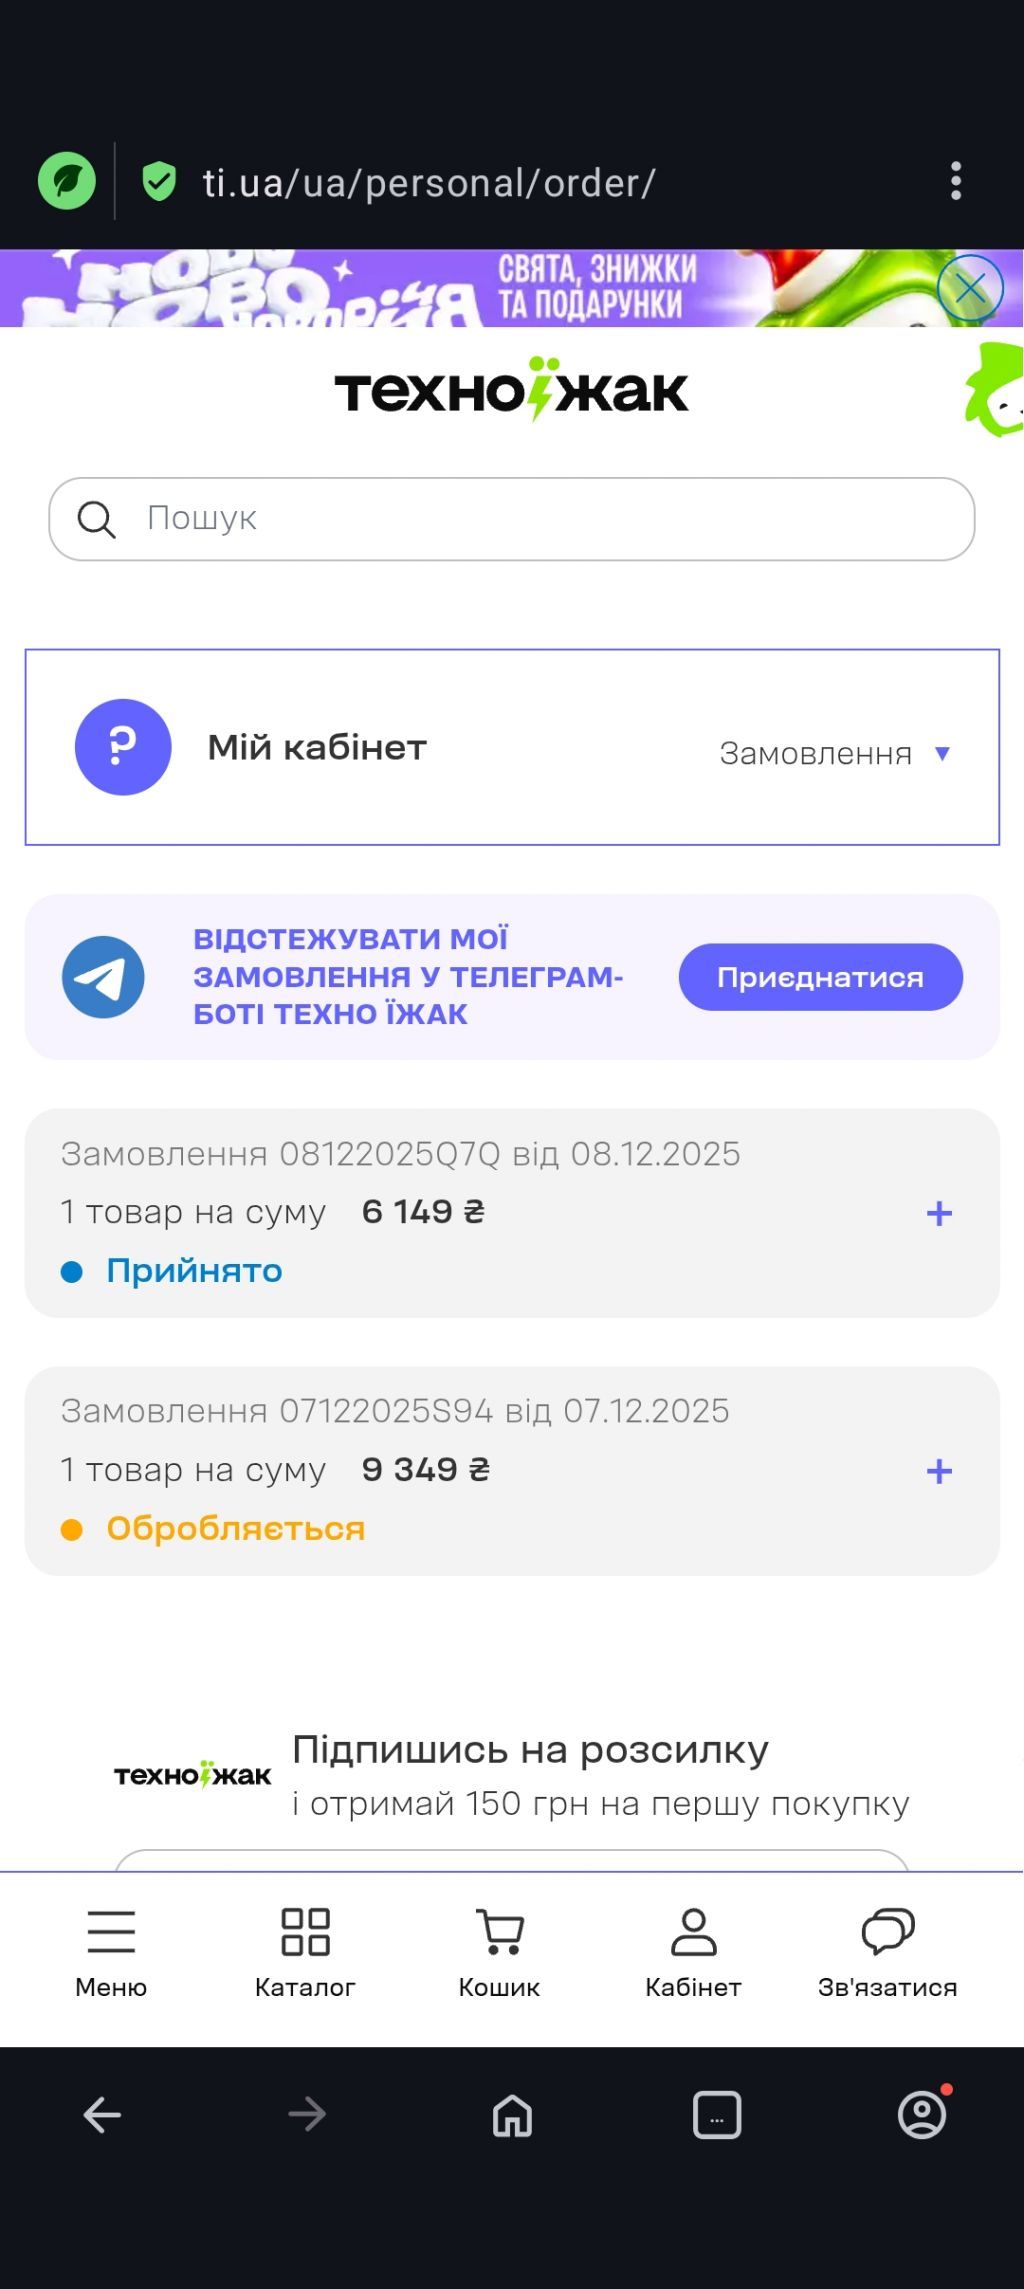This screenshot has height=2289, width=1024.
Task: Open the Меню navigation tab
Action: click(x=111, y=1951)
